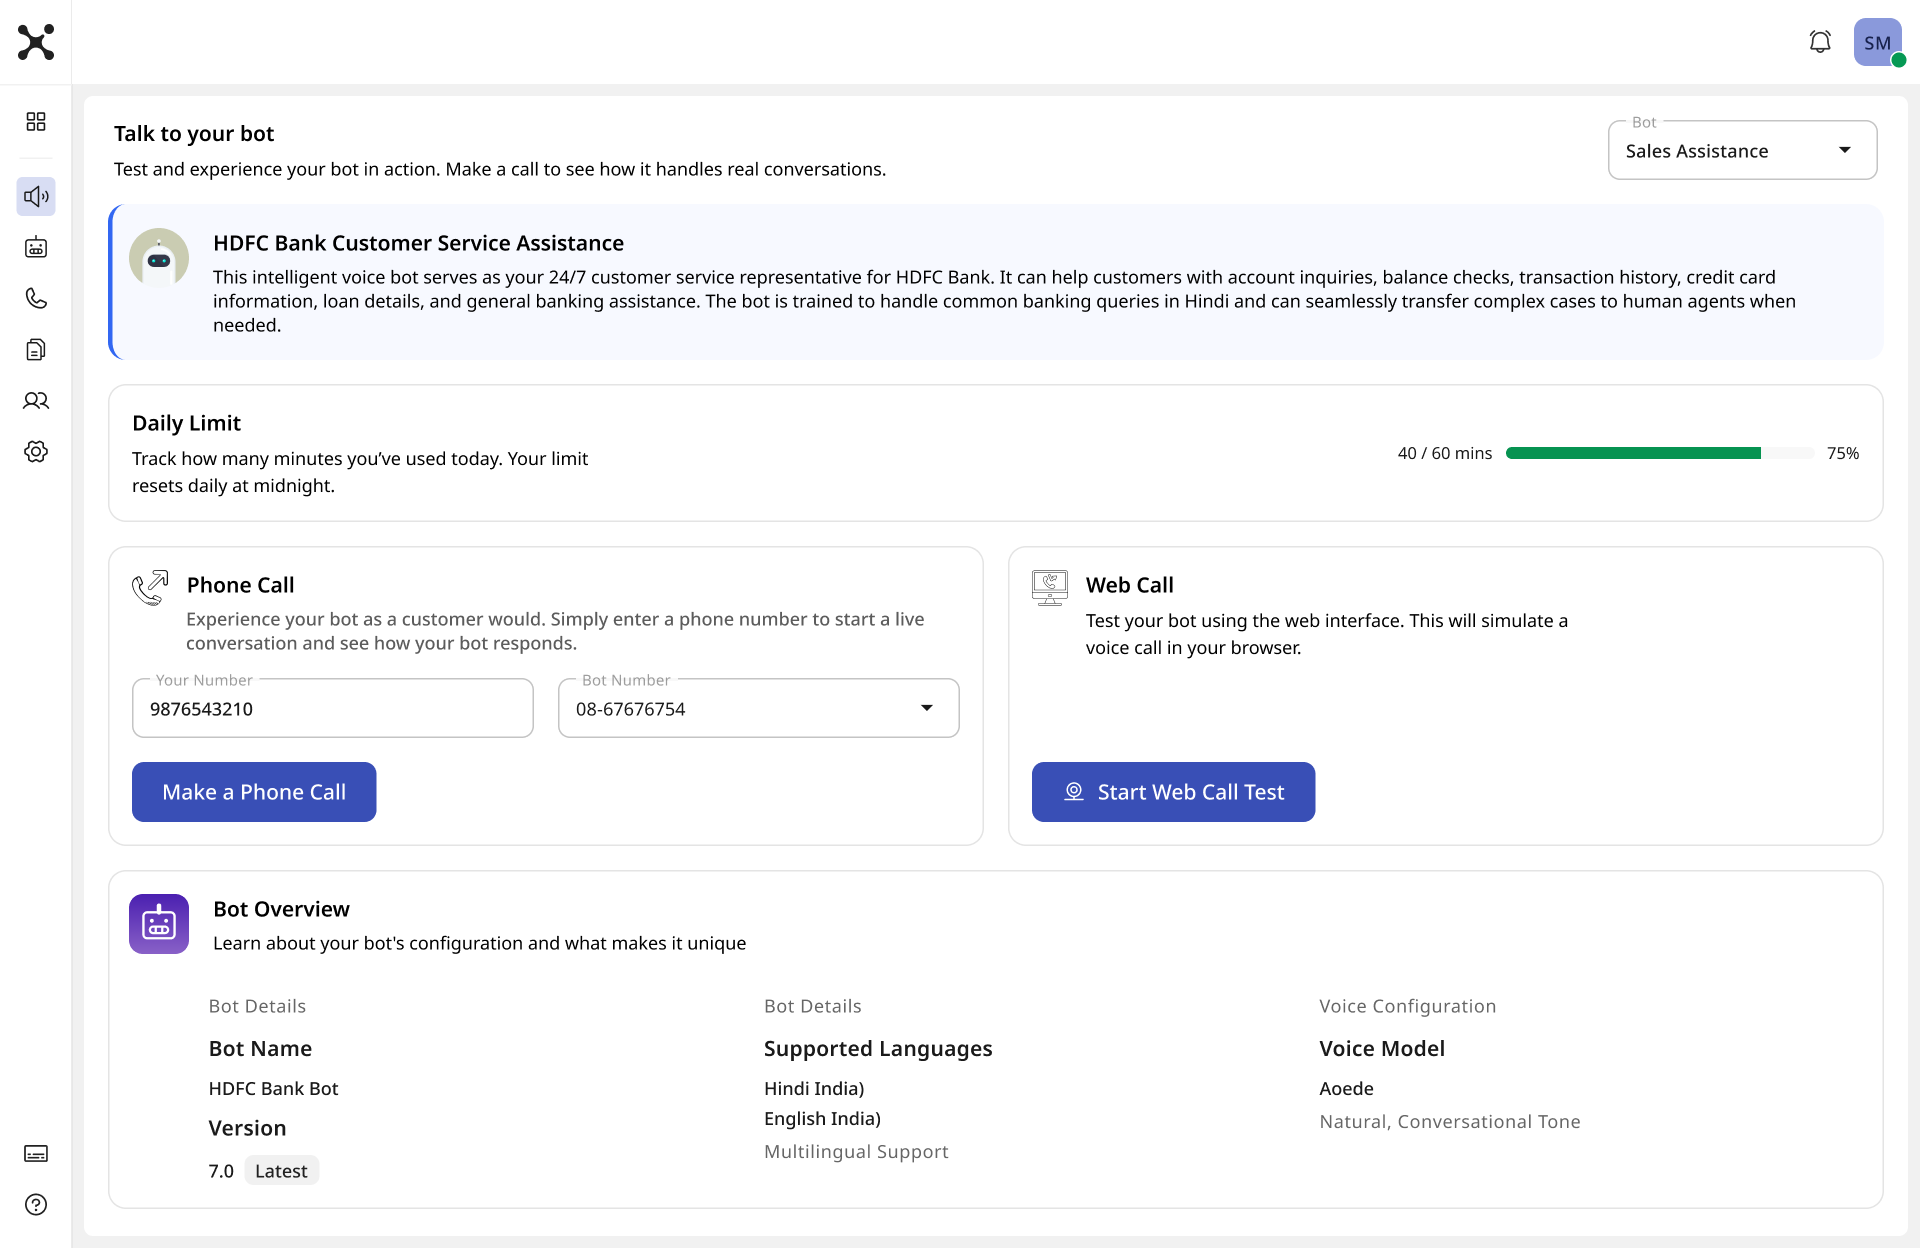The height and width of the screenshot is (1248, 1920).
Task: Open the dashboard grid icon in sidebar
Action: [36, 121]
